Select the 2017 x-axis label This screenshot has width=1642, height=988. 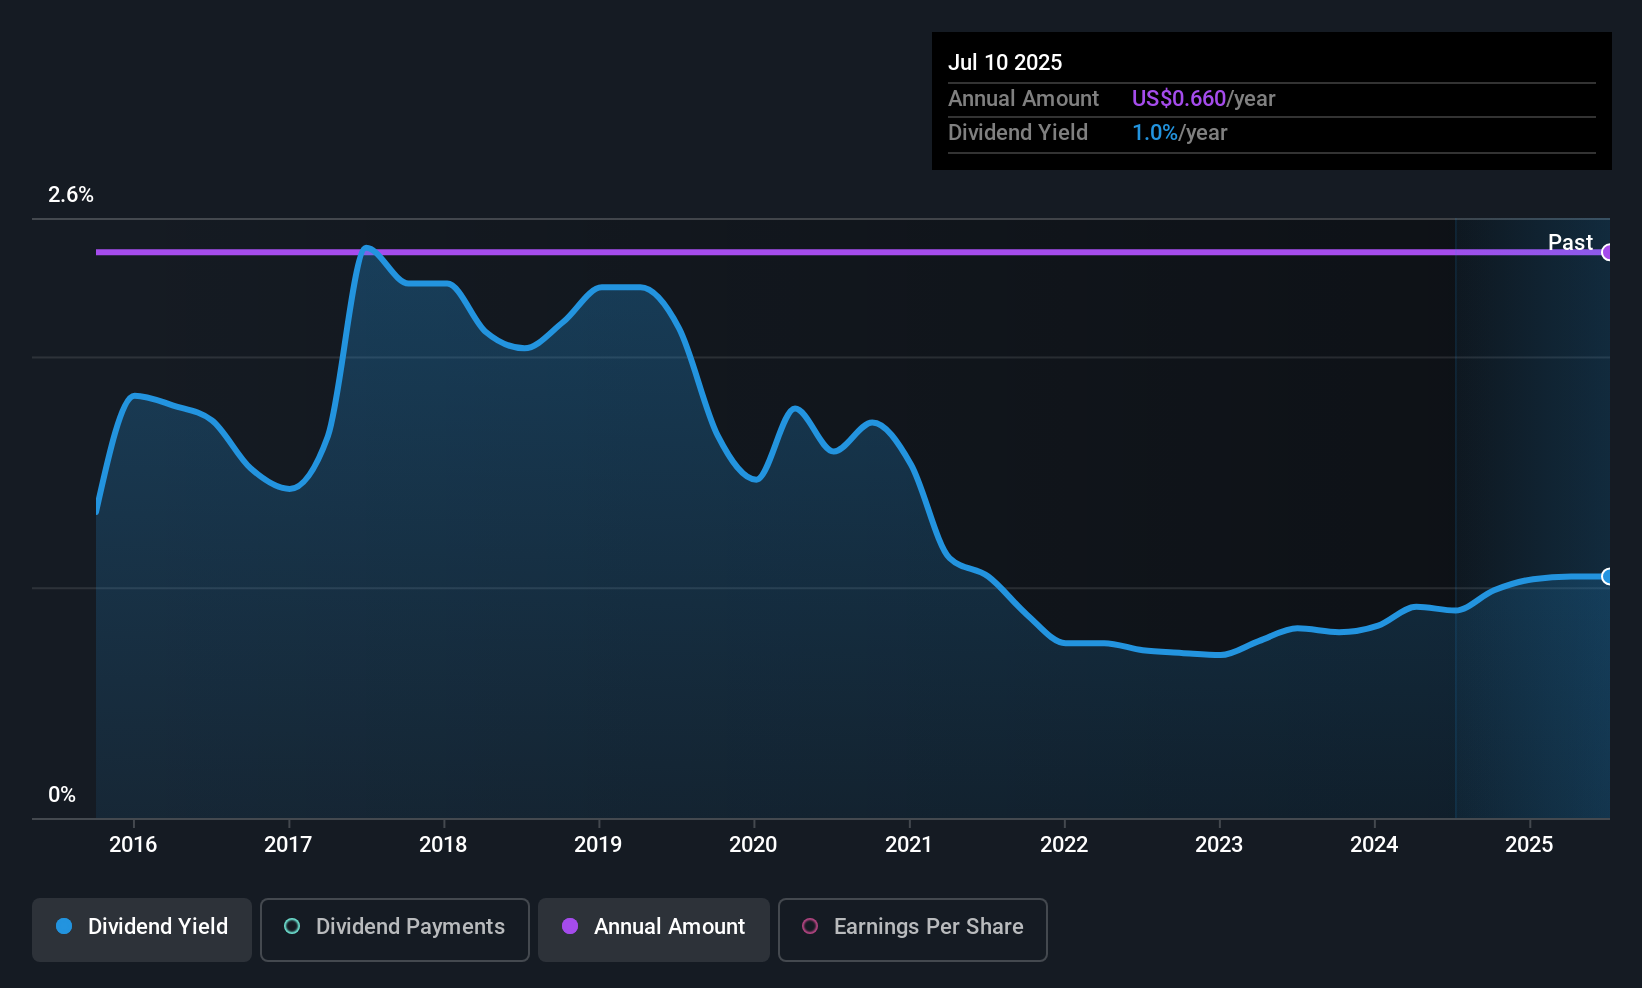288,845
